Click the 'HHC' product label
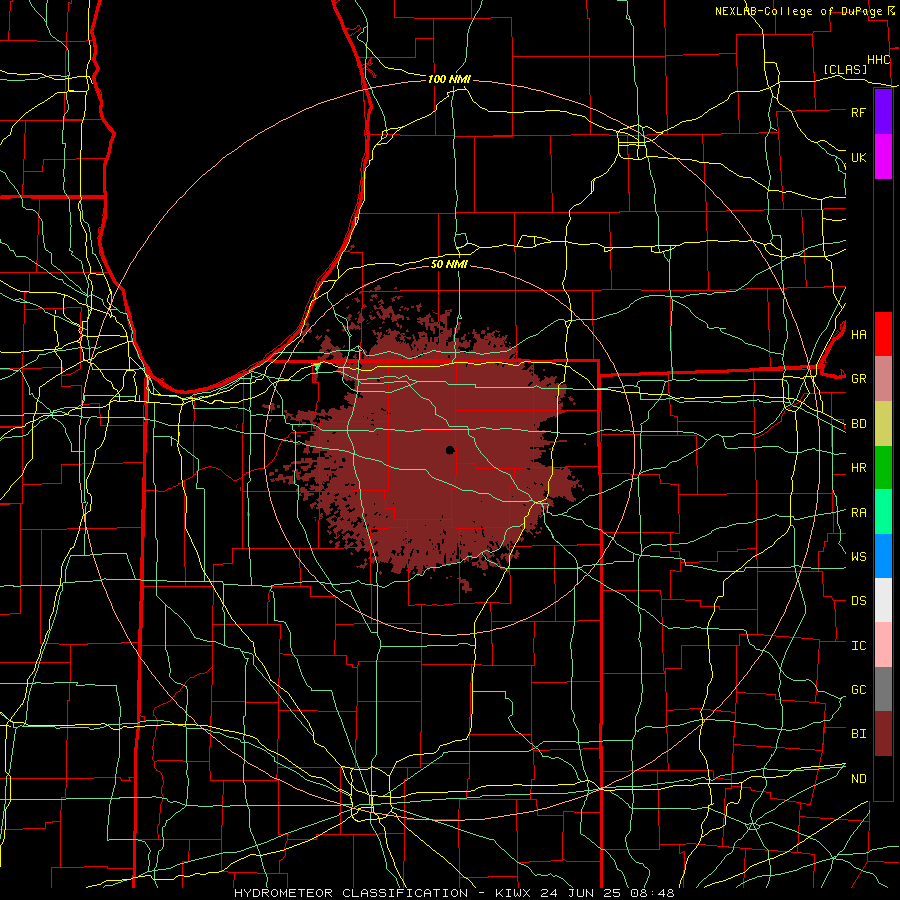Image resolution: width=900 pixels, height=900 pixels. coord(878,60)
